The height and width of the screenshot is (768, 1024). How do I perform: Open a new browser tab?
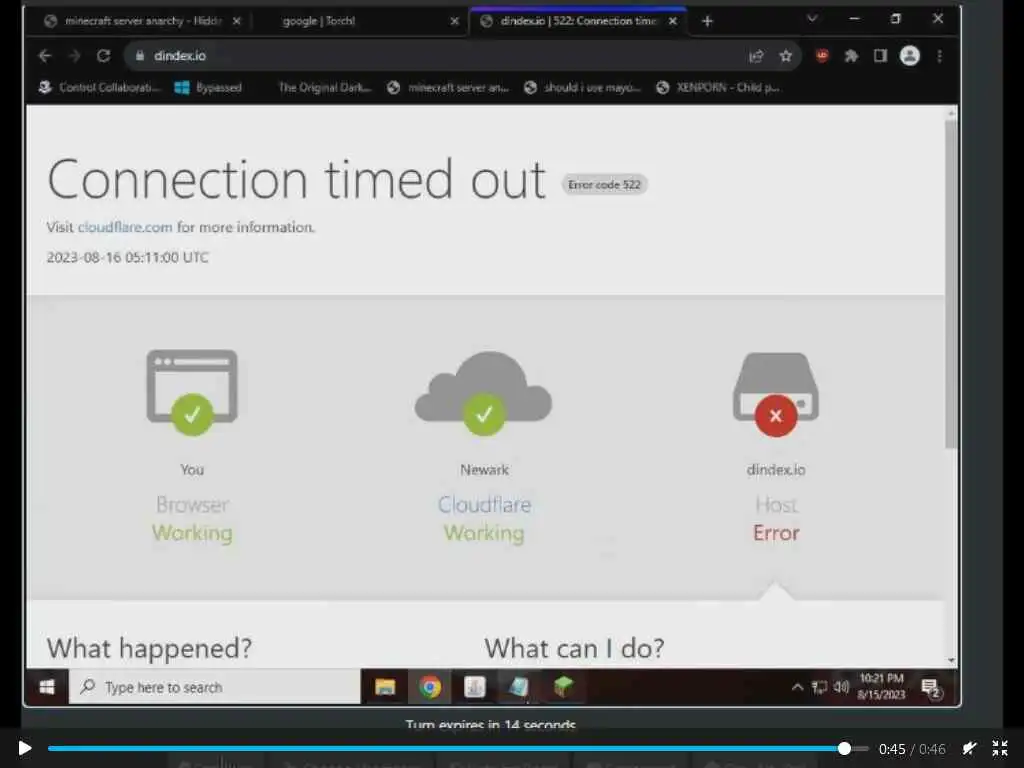pos(707,21)
